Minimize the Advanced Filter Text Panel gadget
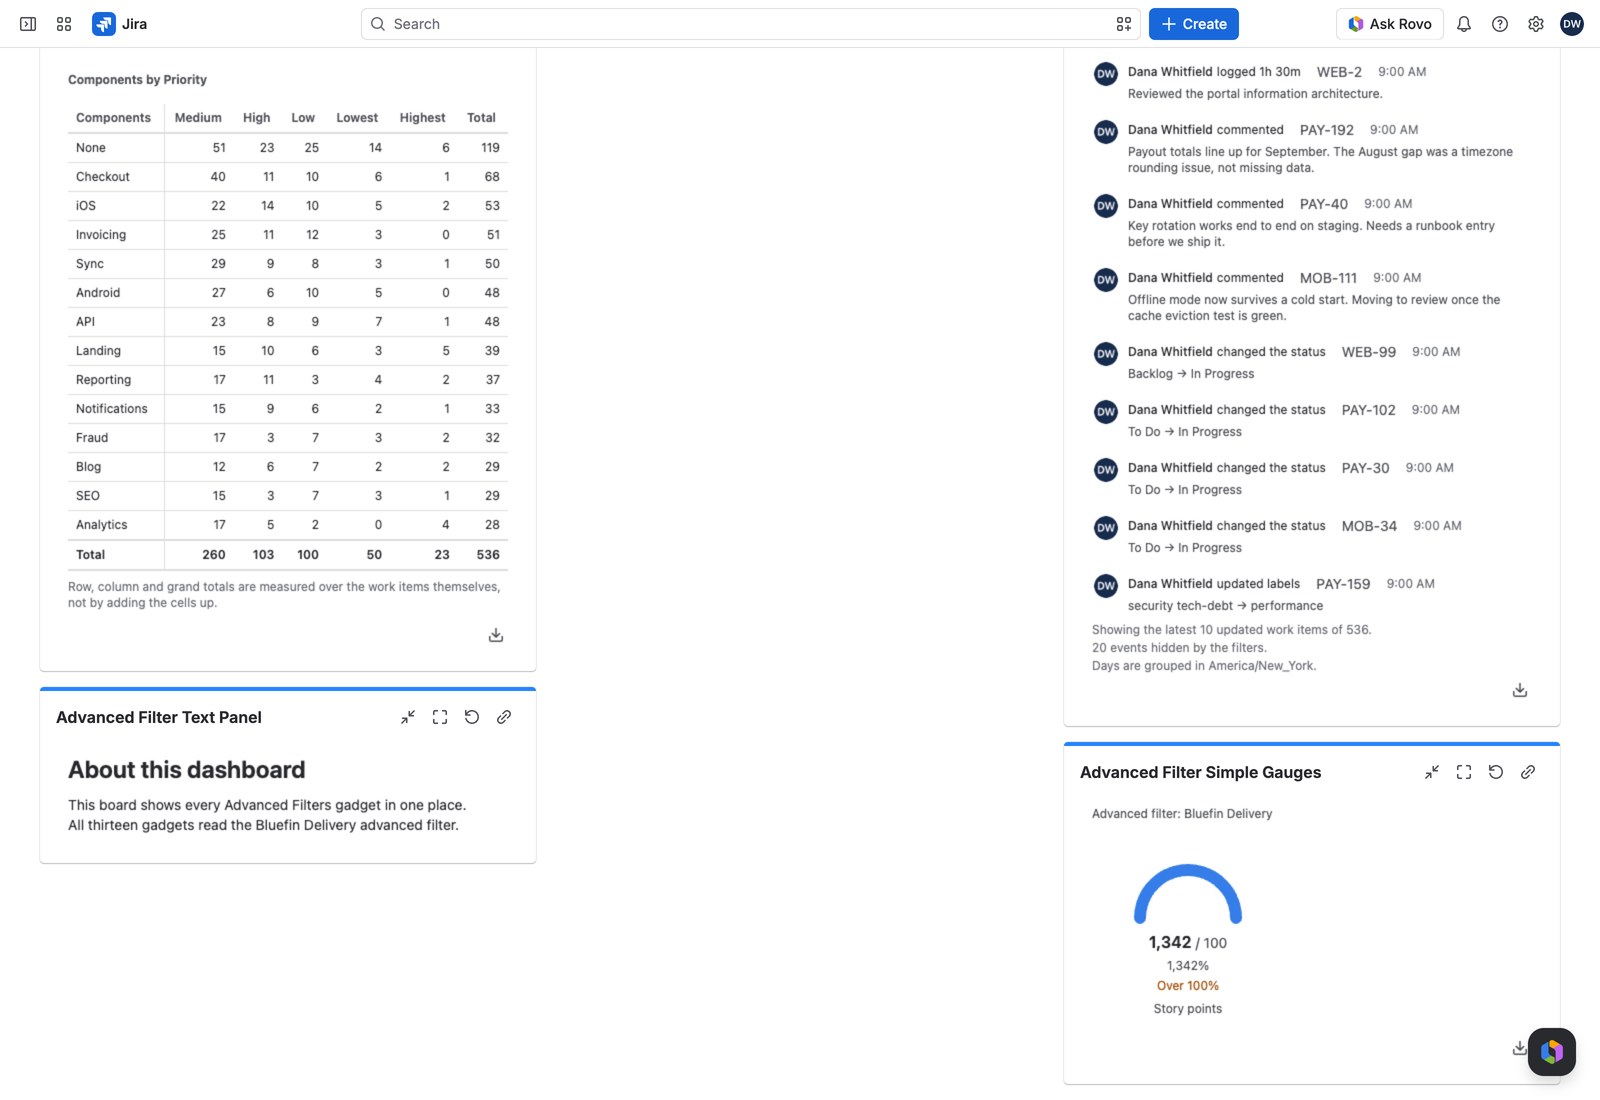This screenshot has width=1600, height=1100. (408, 717)
